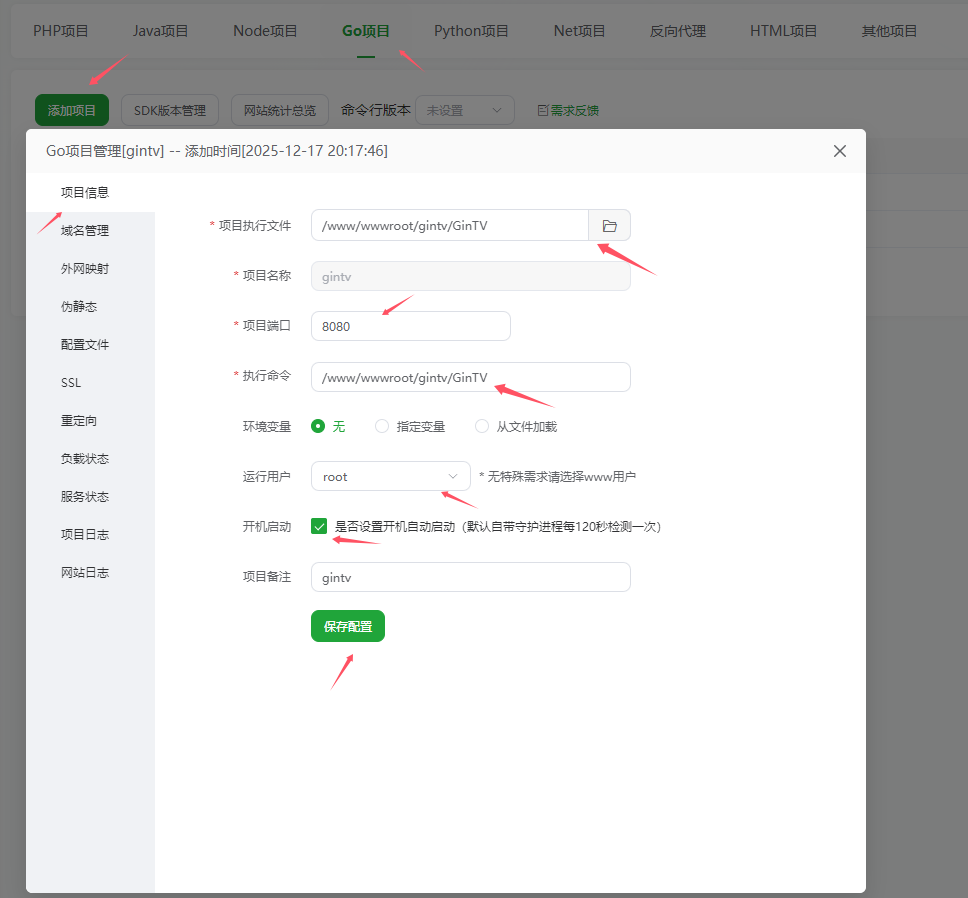Open SDK版本管理 button
The image size is (968, 898).
pos(169,111)
